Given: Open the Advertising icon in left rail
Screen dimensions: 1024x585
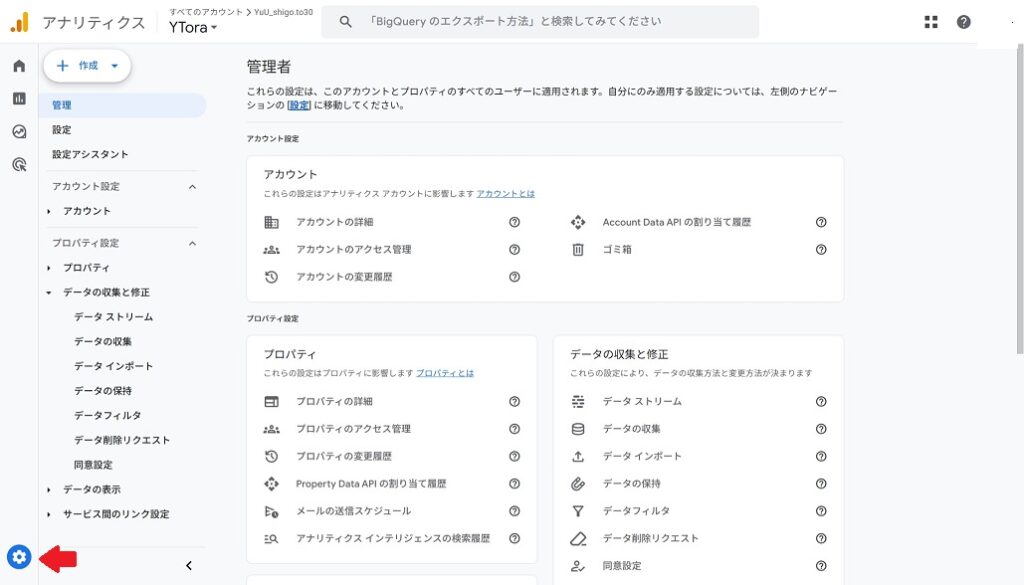Looking at the screenshot, I should coord(19,165).
